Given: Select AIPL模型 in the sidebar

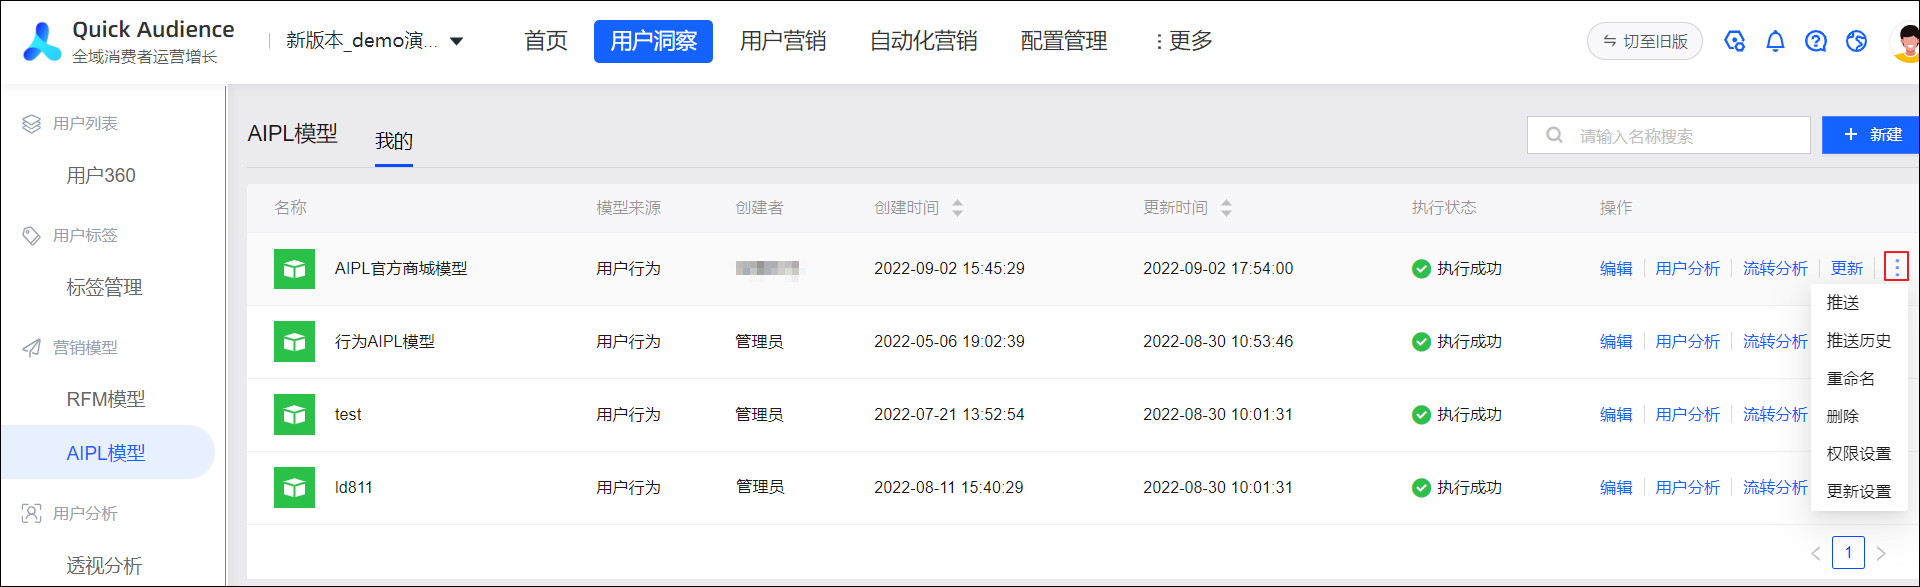Looking at the screenshot, I should [x=106, y=453].
